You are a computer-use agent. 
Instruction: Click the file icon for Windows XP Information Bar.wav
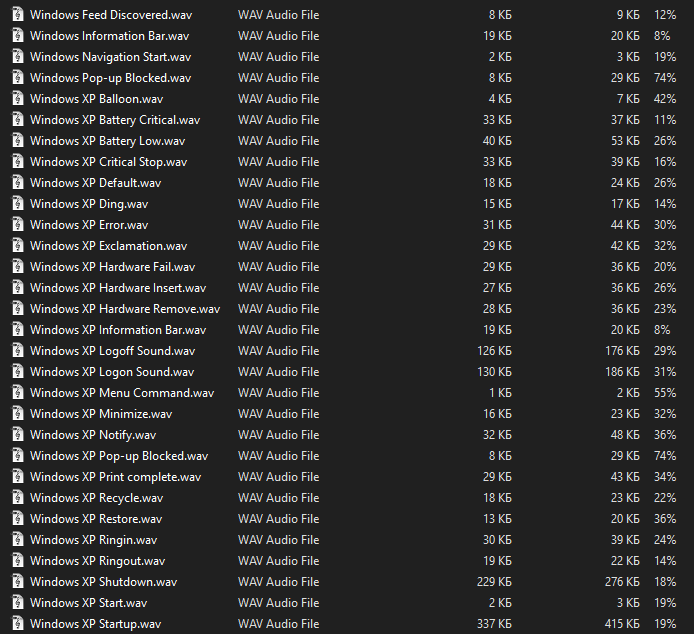[x=17, y=329]
